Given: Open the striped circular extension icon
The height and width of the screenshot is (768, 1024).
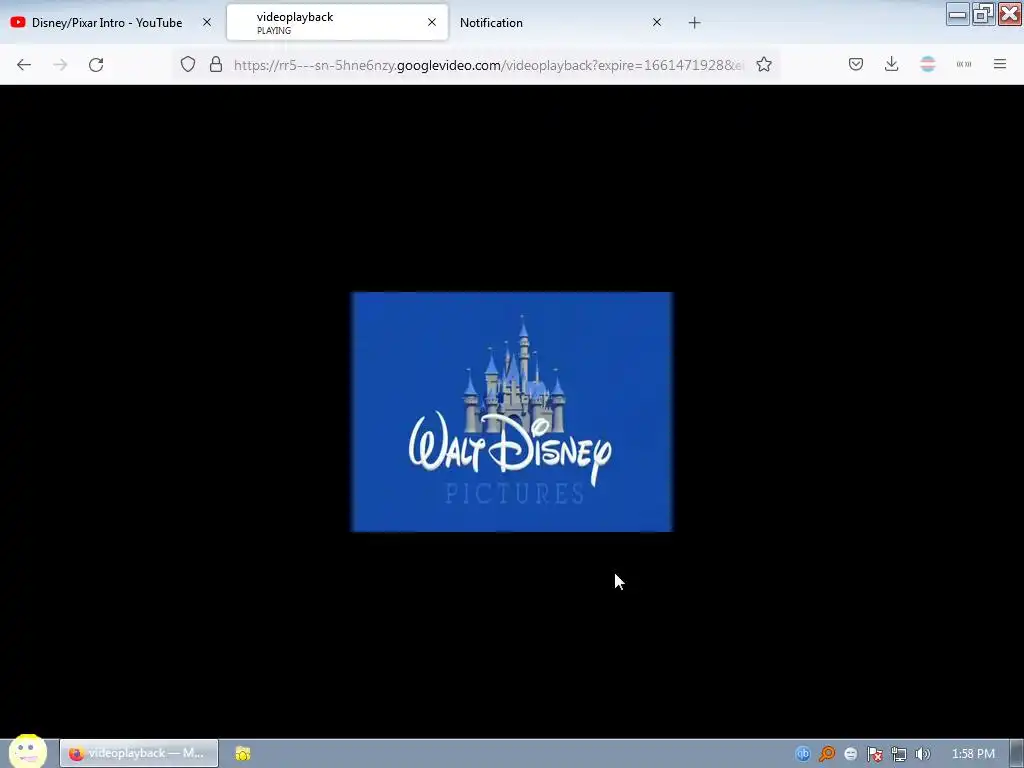Looking at the screenshot, I should 928,64.
